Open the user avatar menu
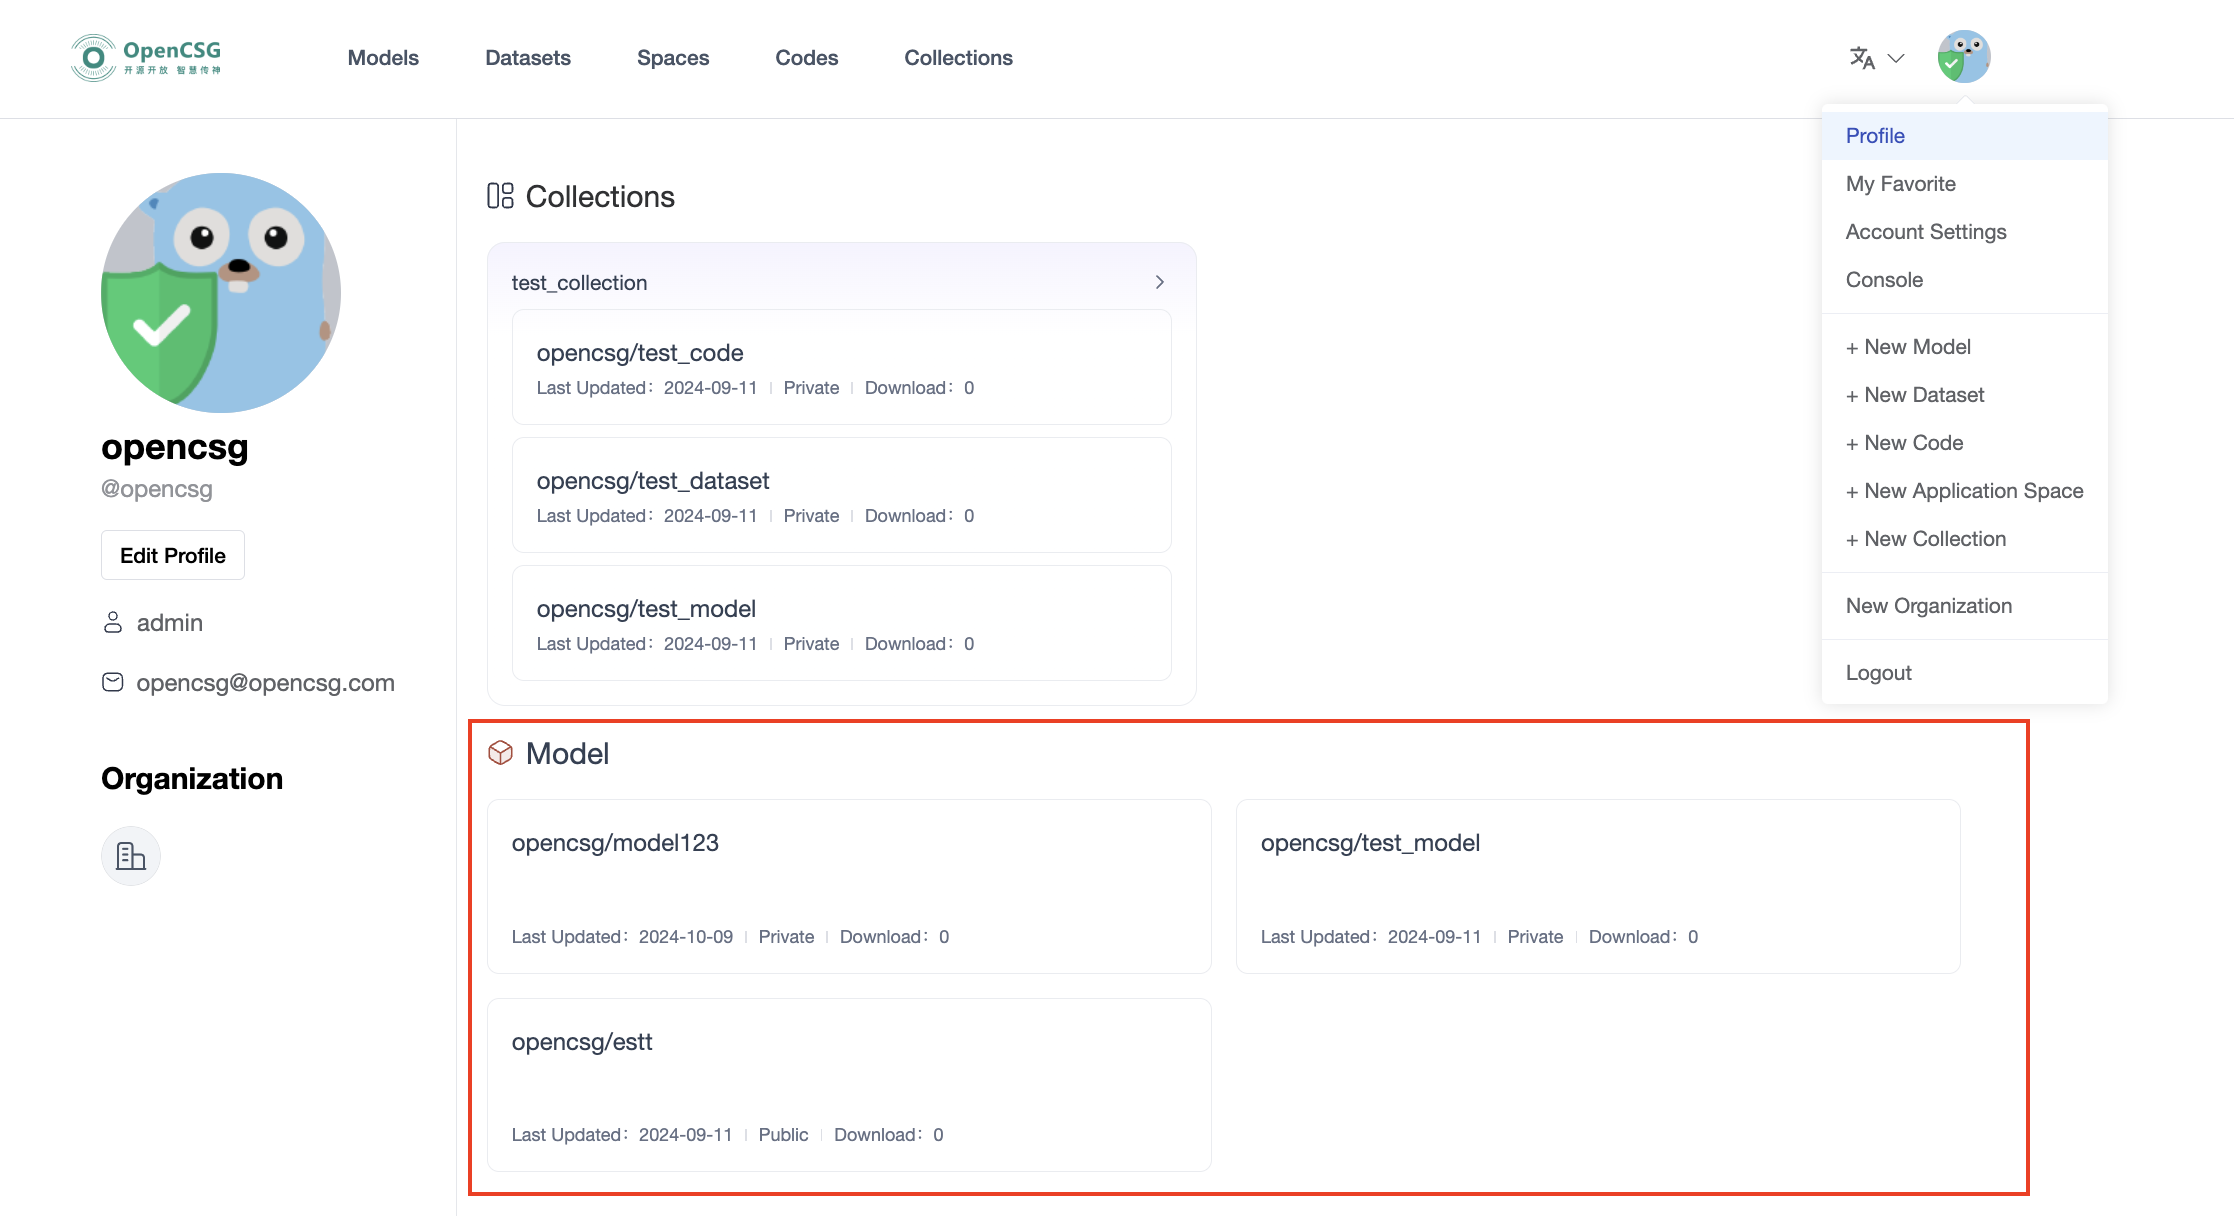The width and height of the screenshot is (2234, 1216). [1964, 56]
